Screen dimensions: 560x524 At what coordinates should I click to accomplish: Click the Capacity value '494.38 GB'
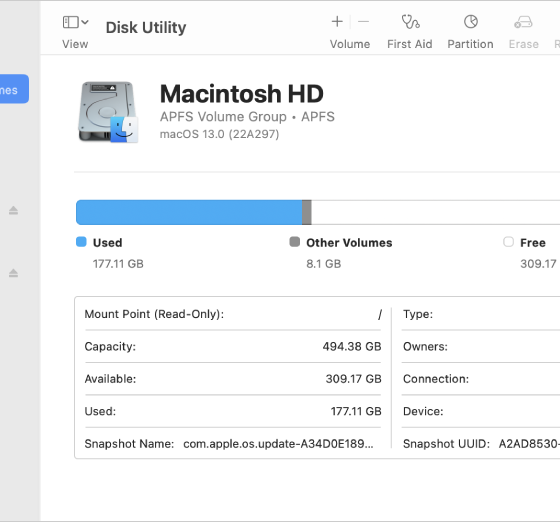352,346
